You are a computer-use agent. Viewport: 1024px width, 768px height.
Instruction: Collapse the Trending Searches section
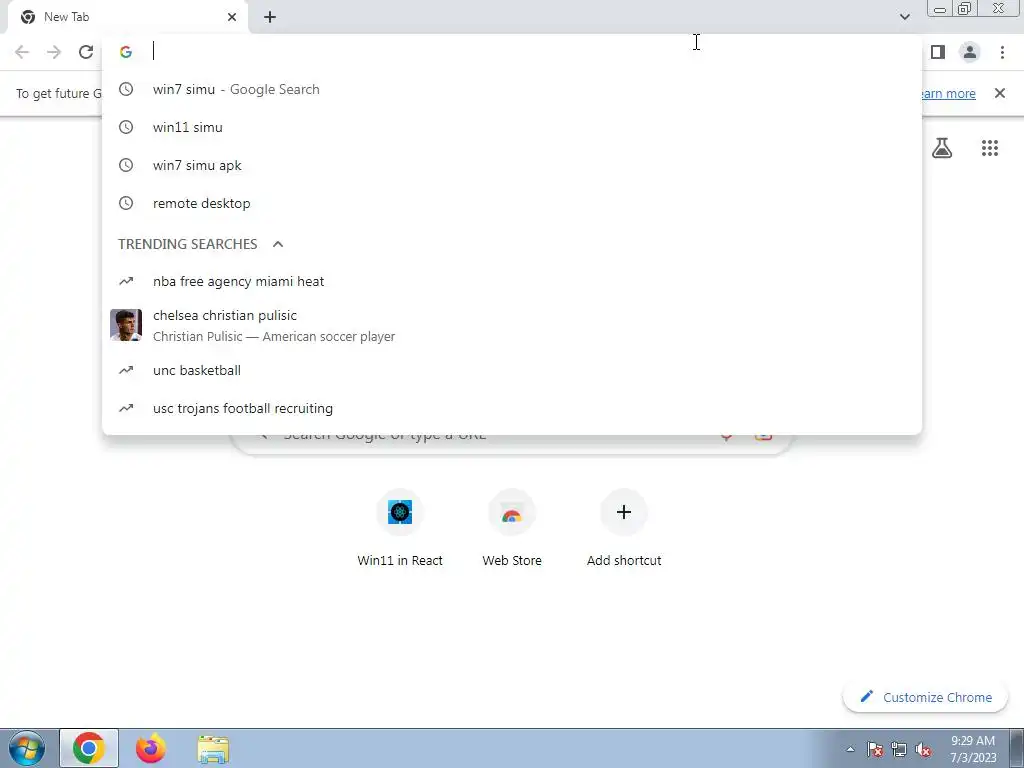278,244
